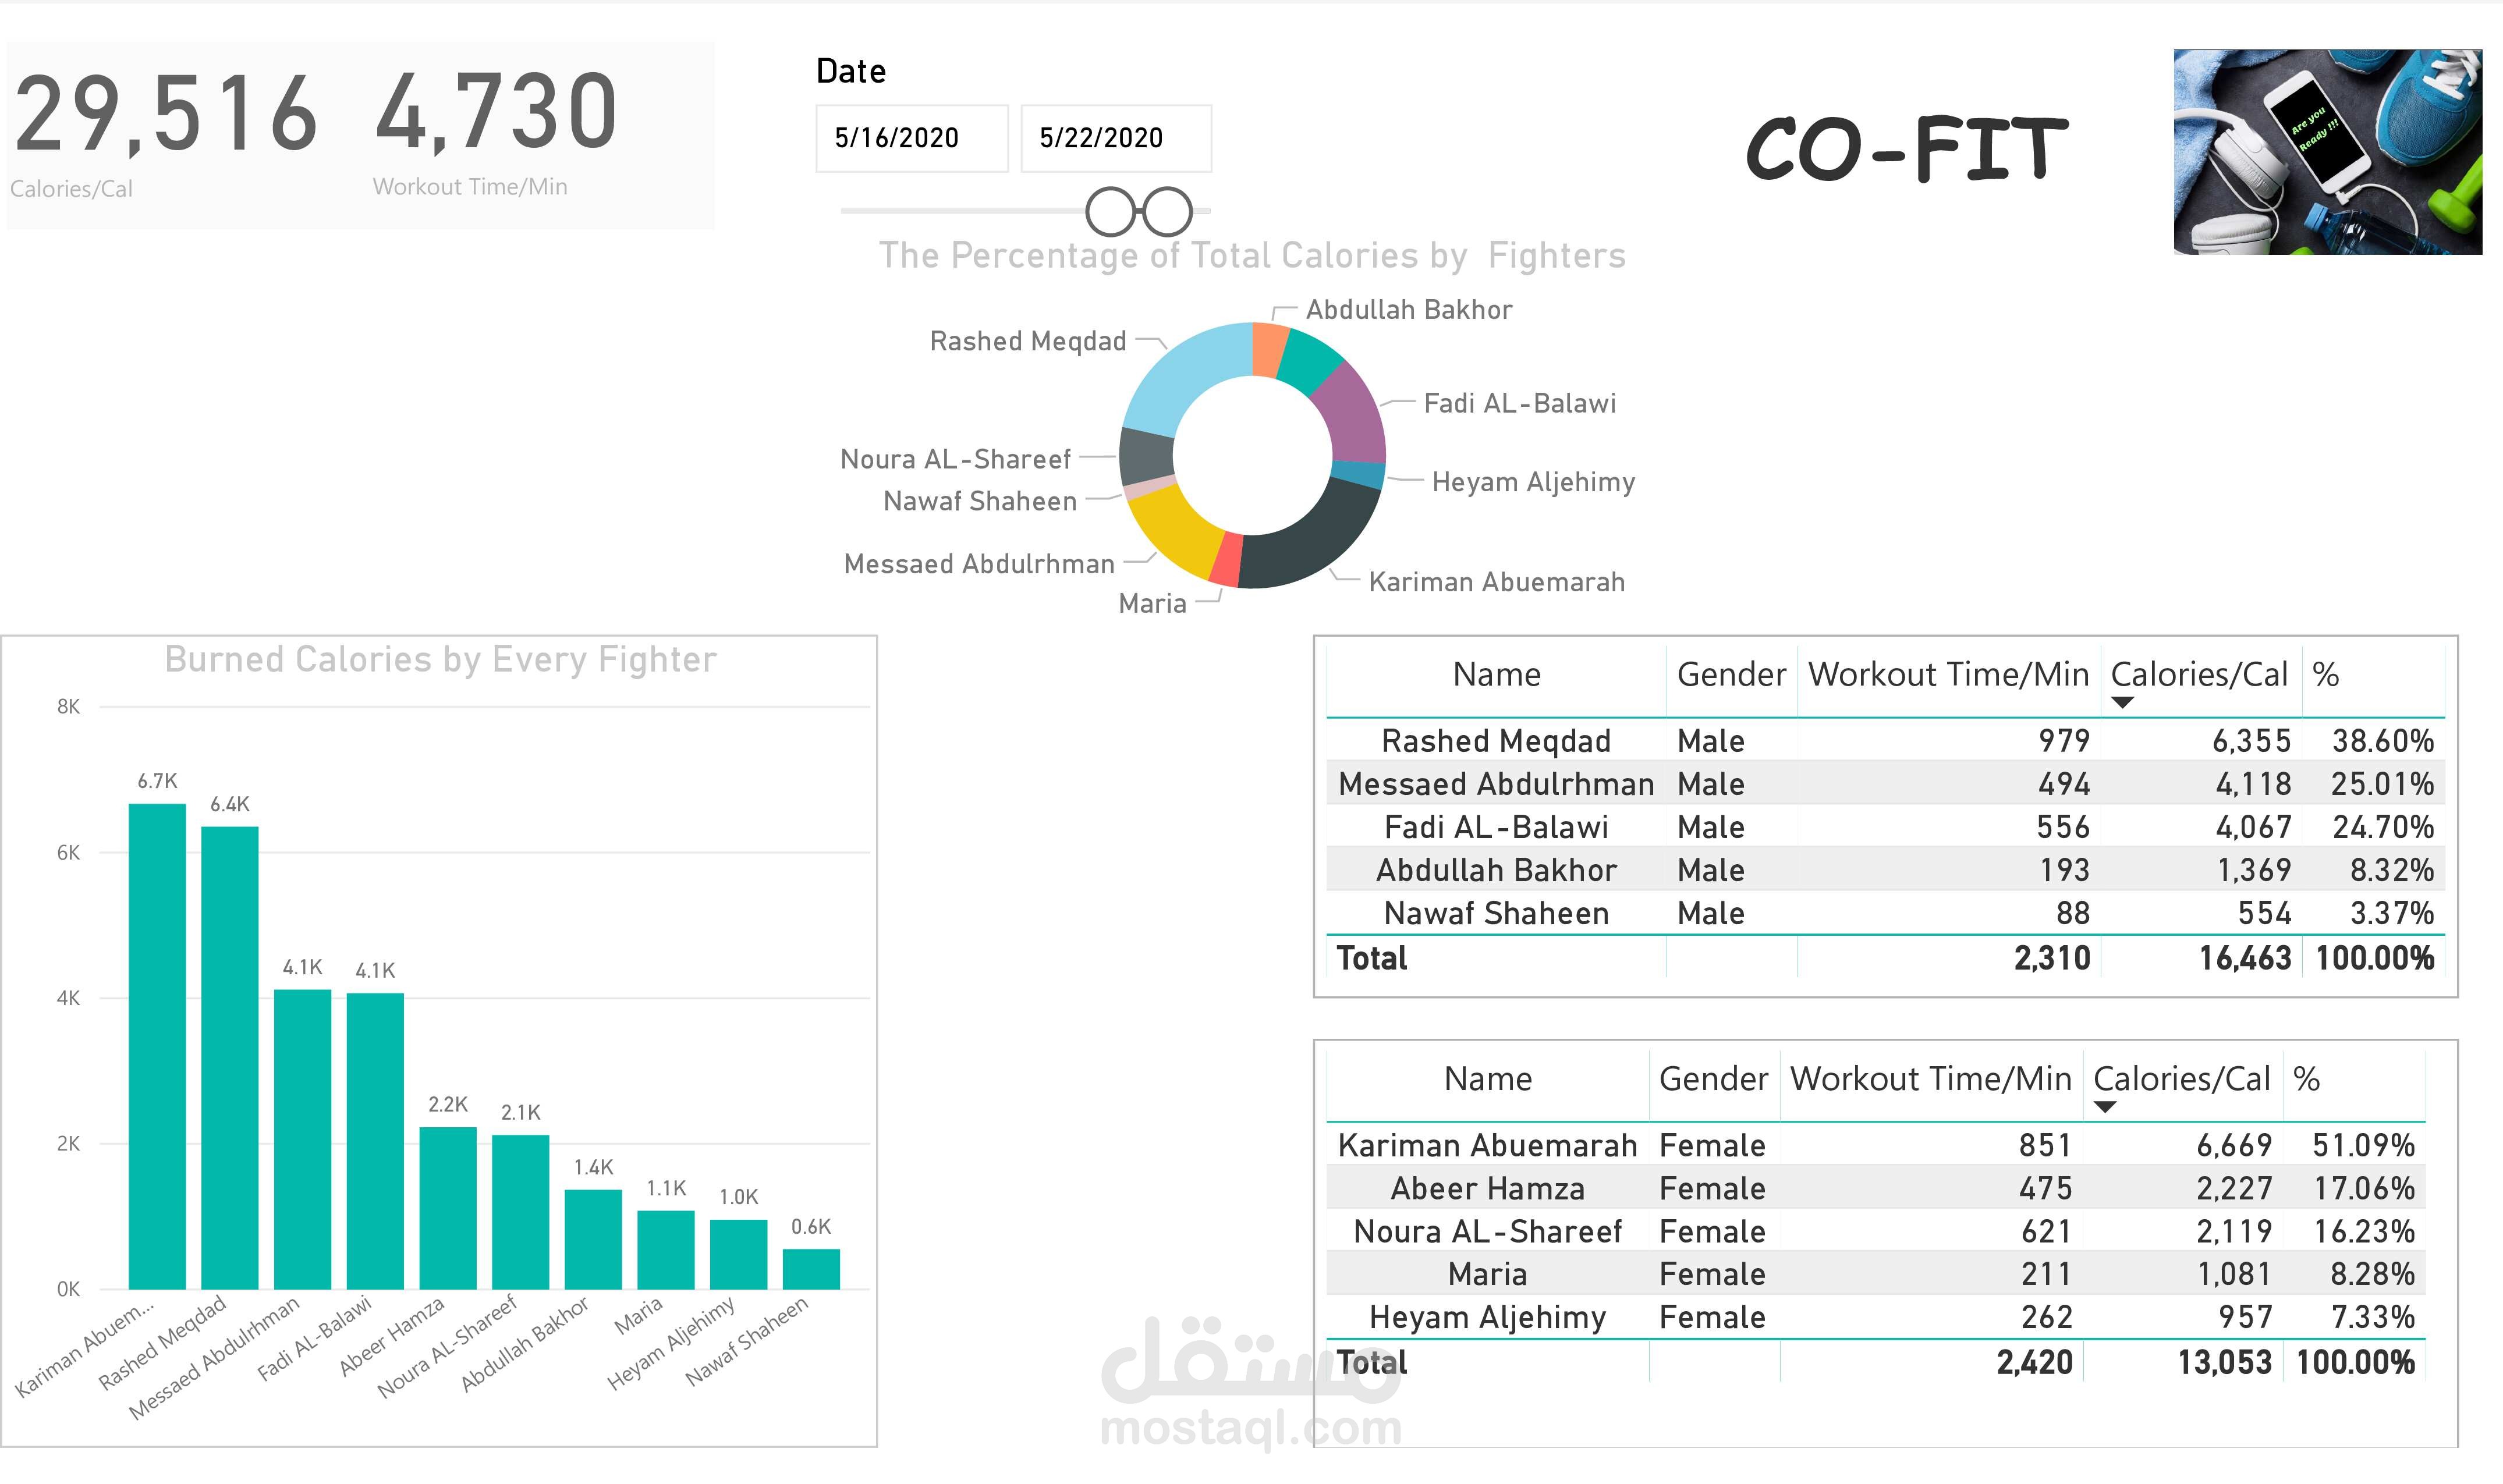Click the Noura AL-Shareef 2.1K bar

click(x=521, y=1212)
